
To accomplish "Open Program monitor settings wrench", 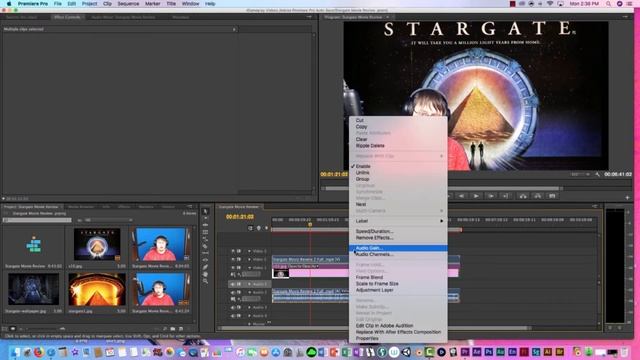I will point(598,174).
